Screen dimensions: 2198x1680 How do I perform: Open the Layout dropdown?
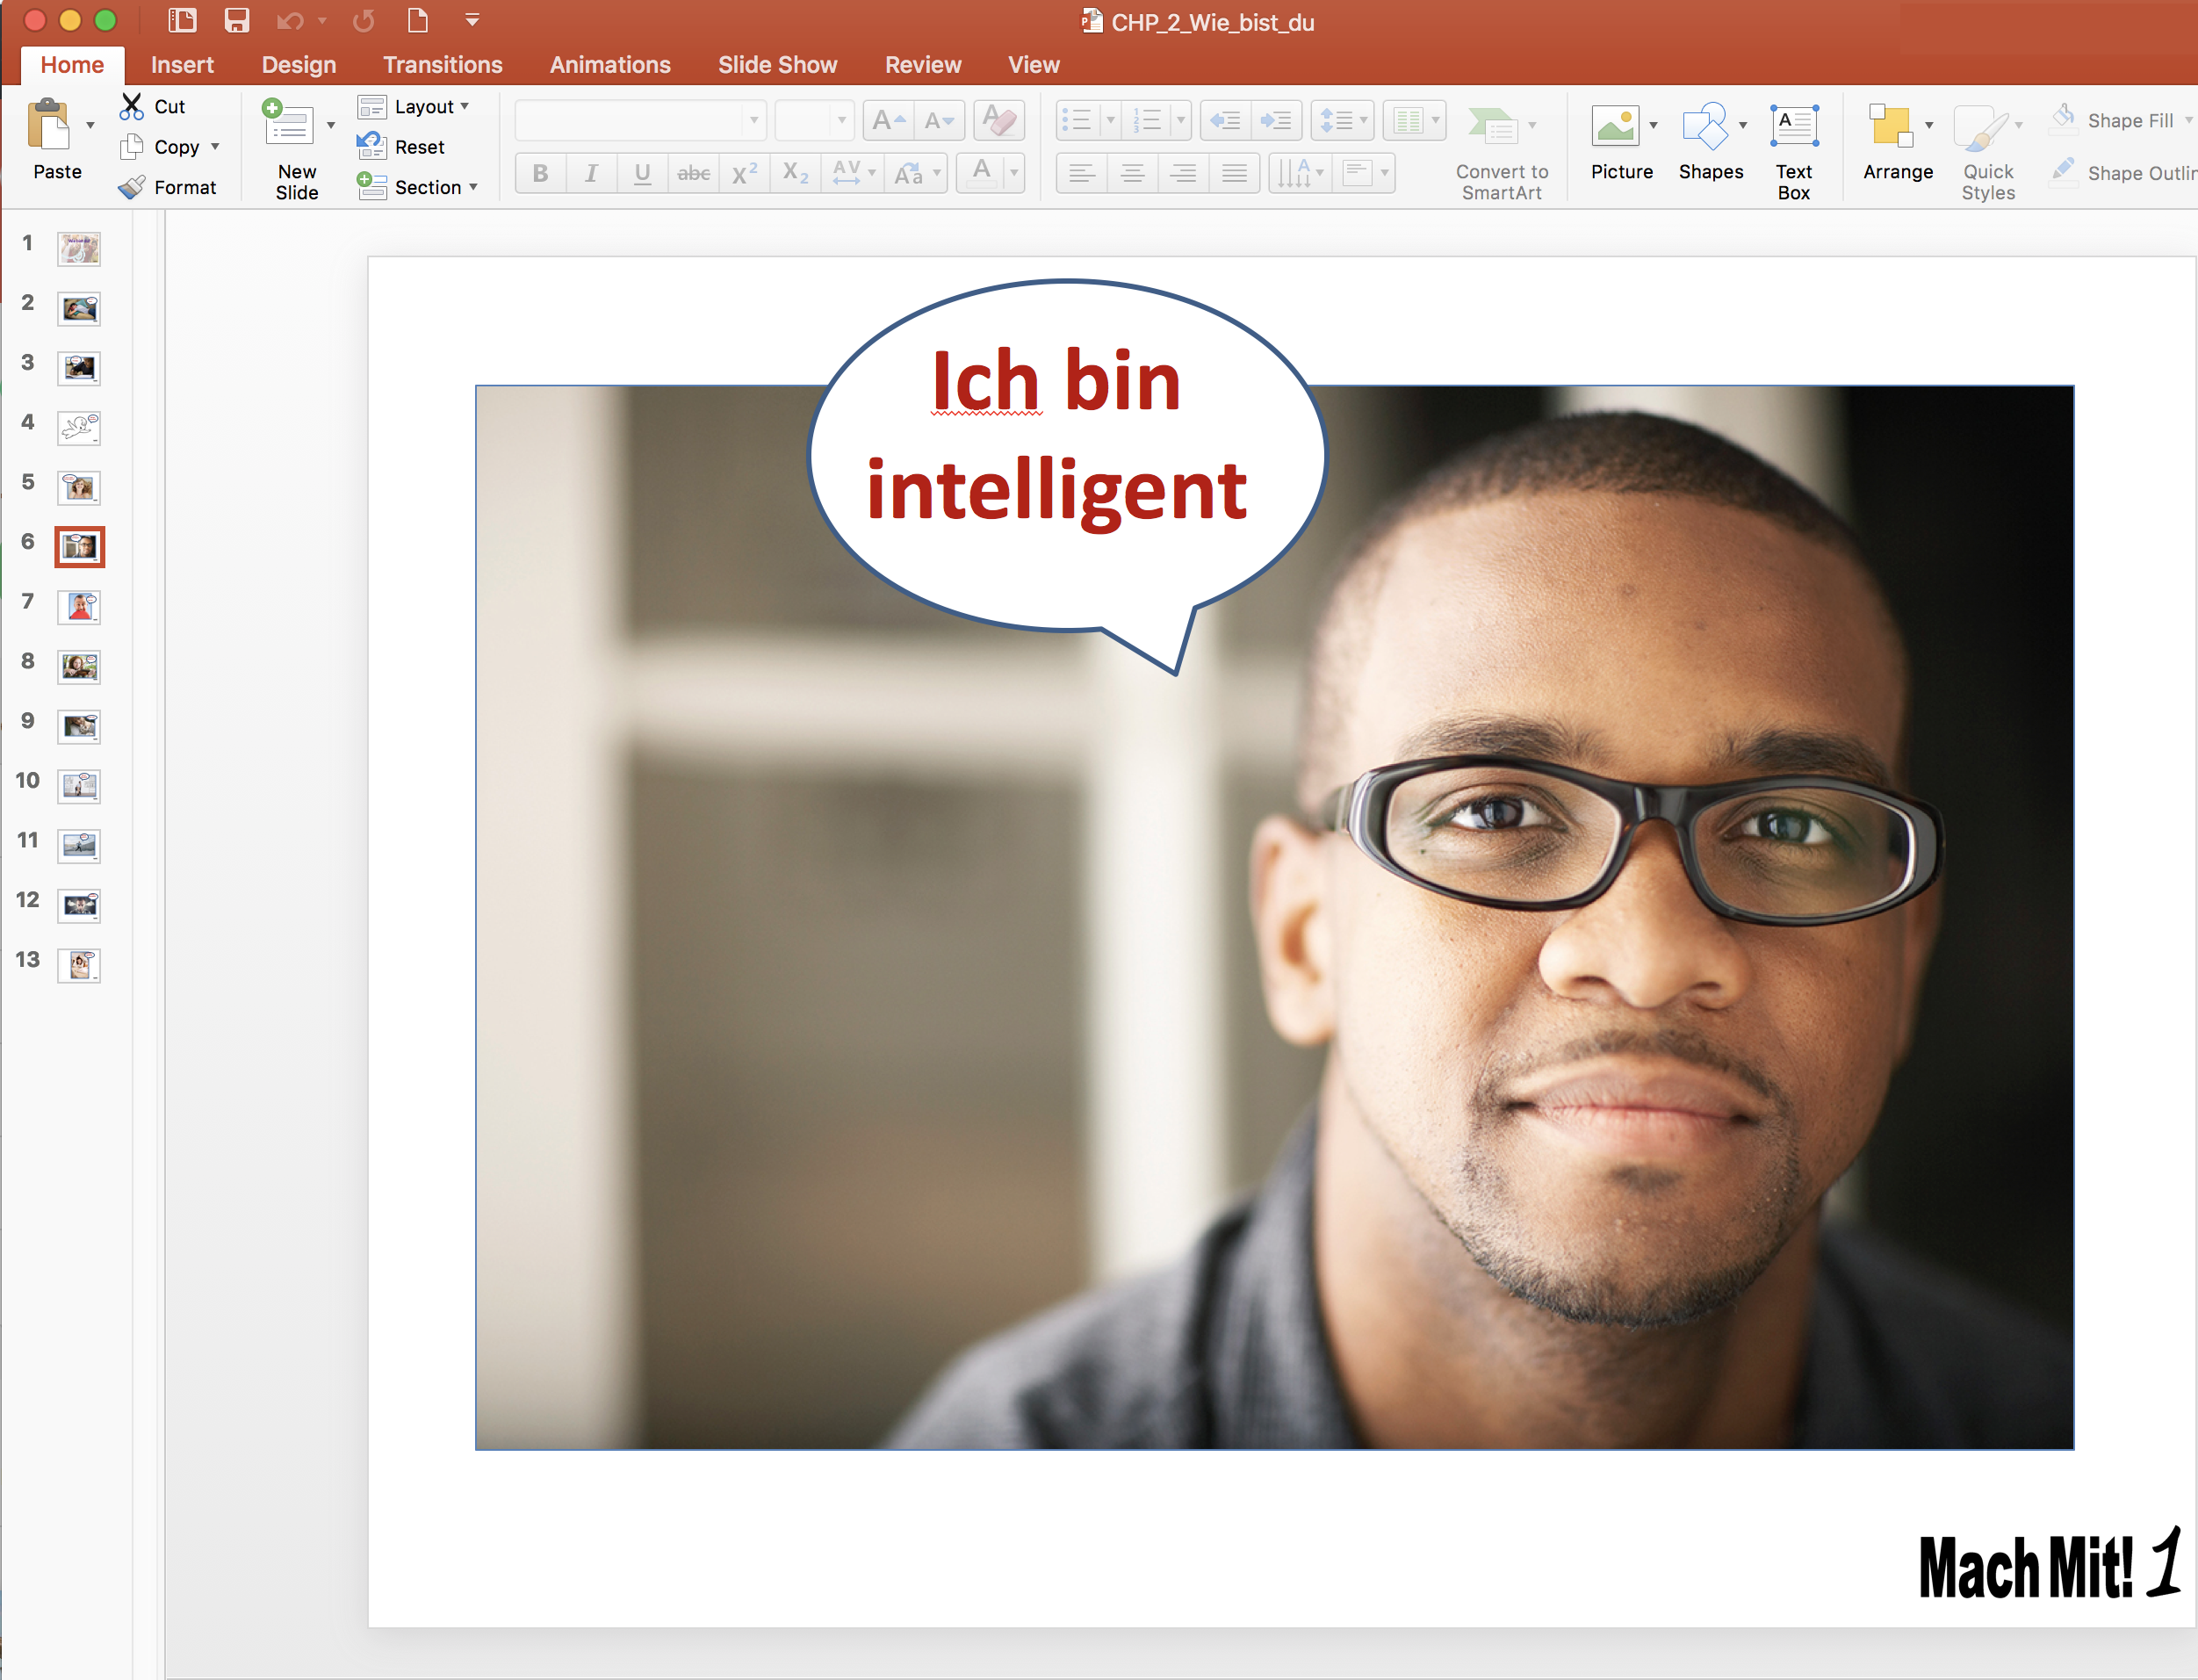point(414,106)
